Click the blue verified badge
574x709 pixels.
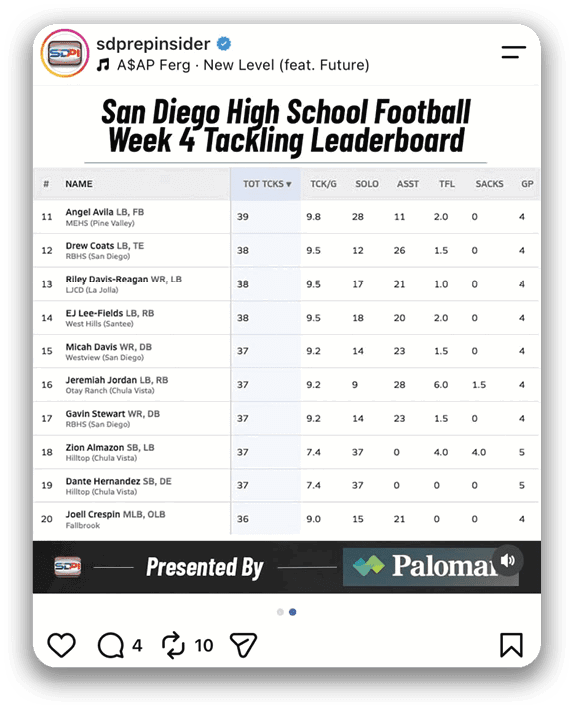[224, 44]
